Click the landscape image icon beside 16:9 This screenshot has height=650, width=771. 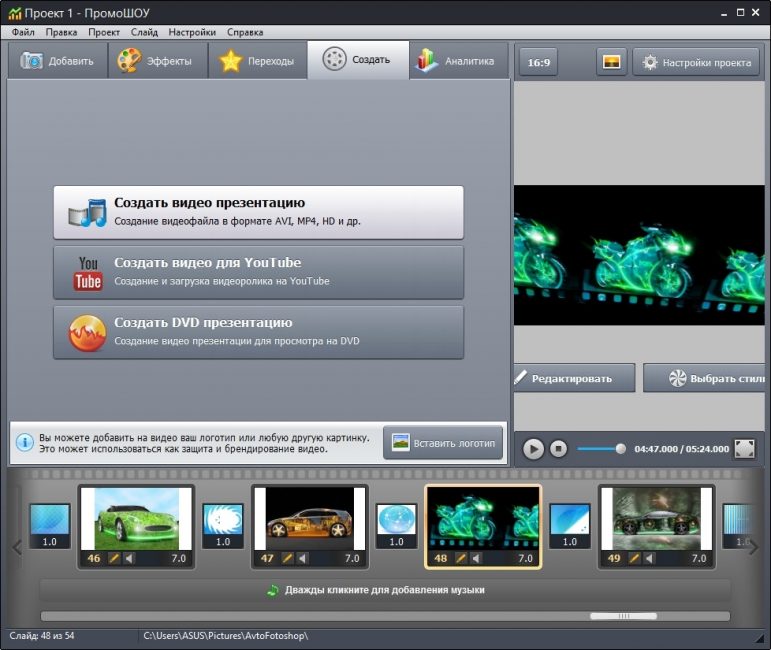point(611,62)
